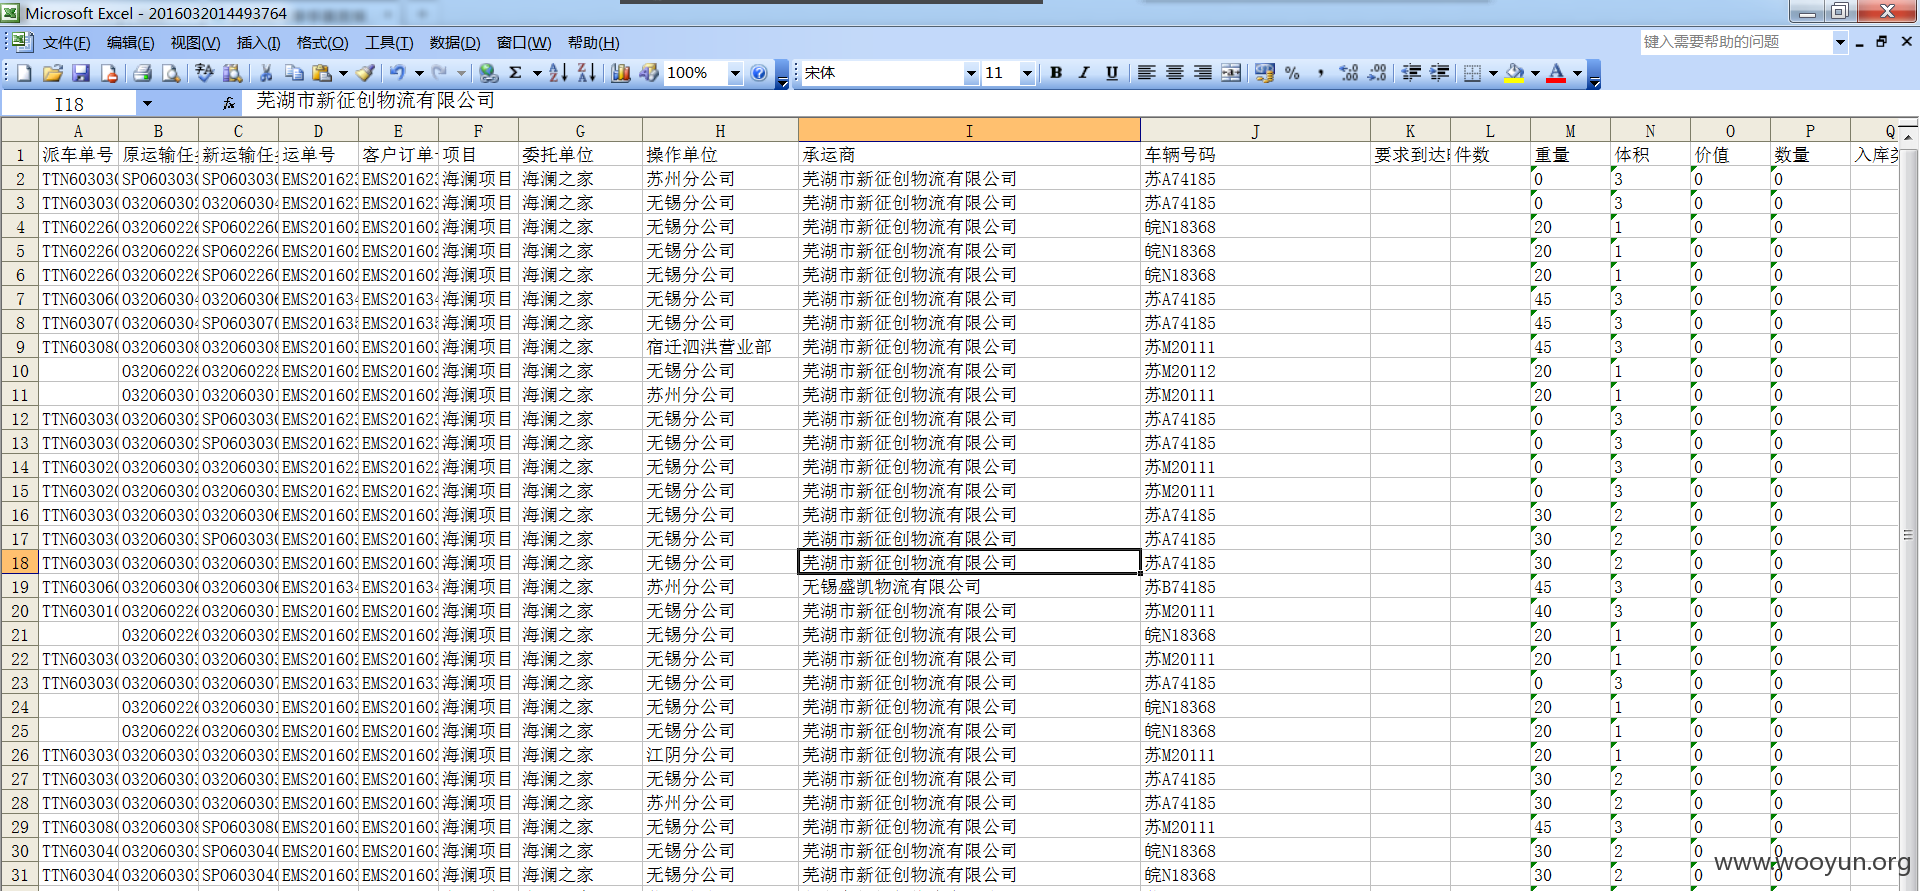Sort ascending A to Z
Image resolution: width=1920 pixels, height=891 pixels.
coord(558,73)
